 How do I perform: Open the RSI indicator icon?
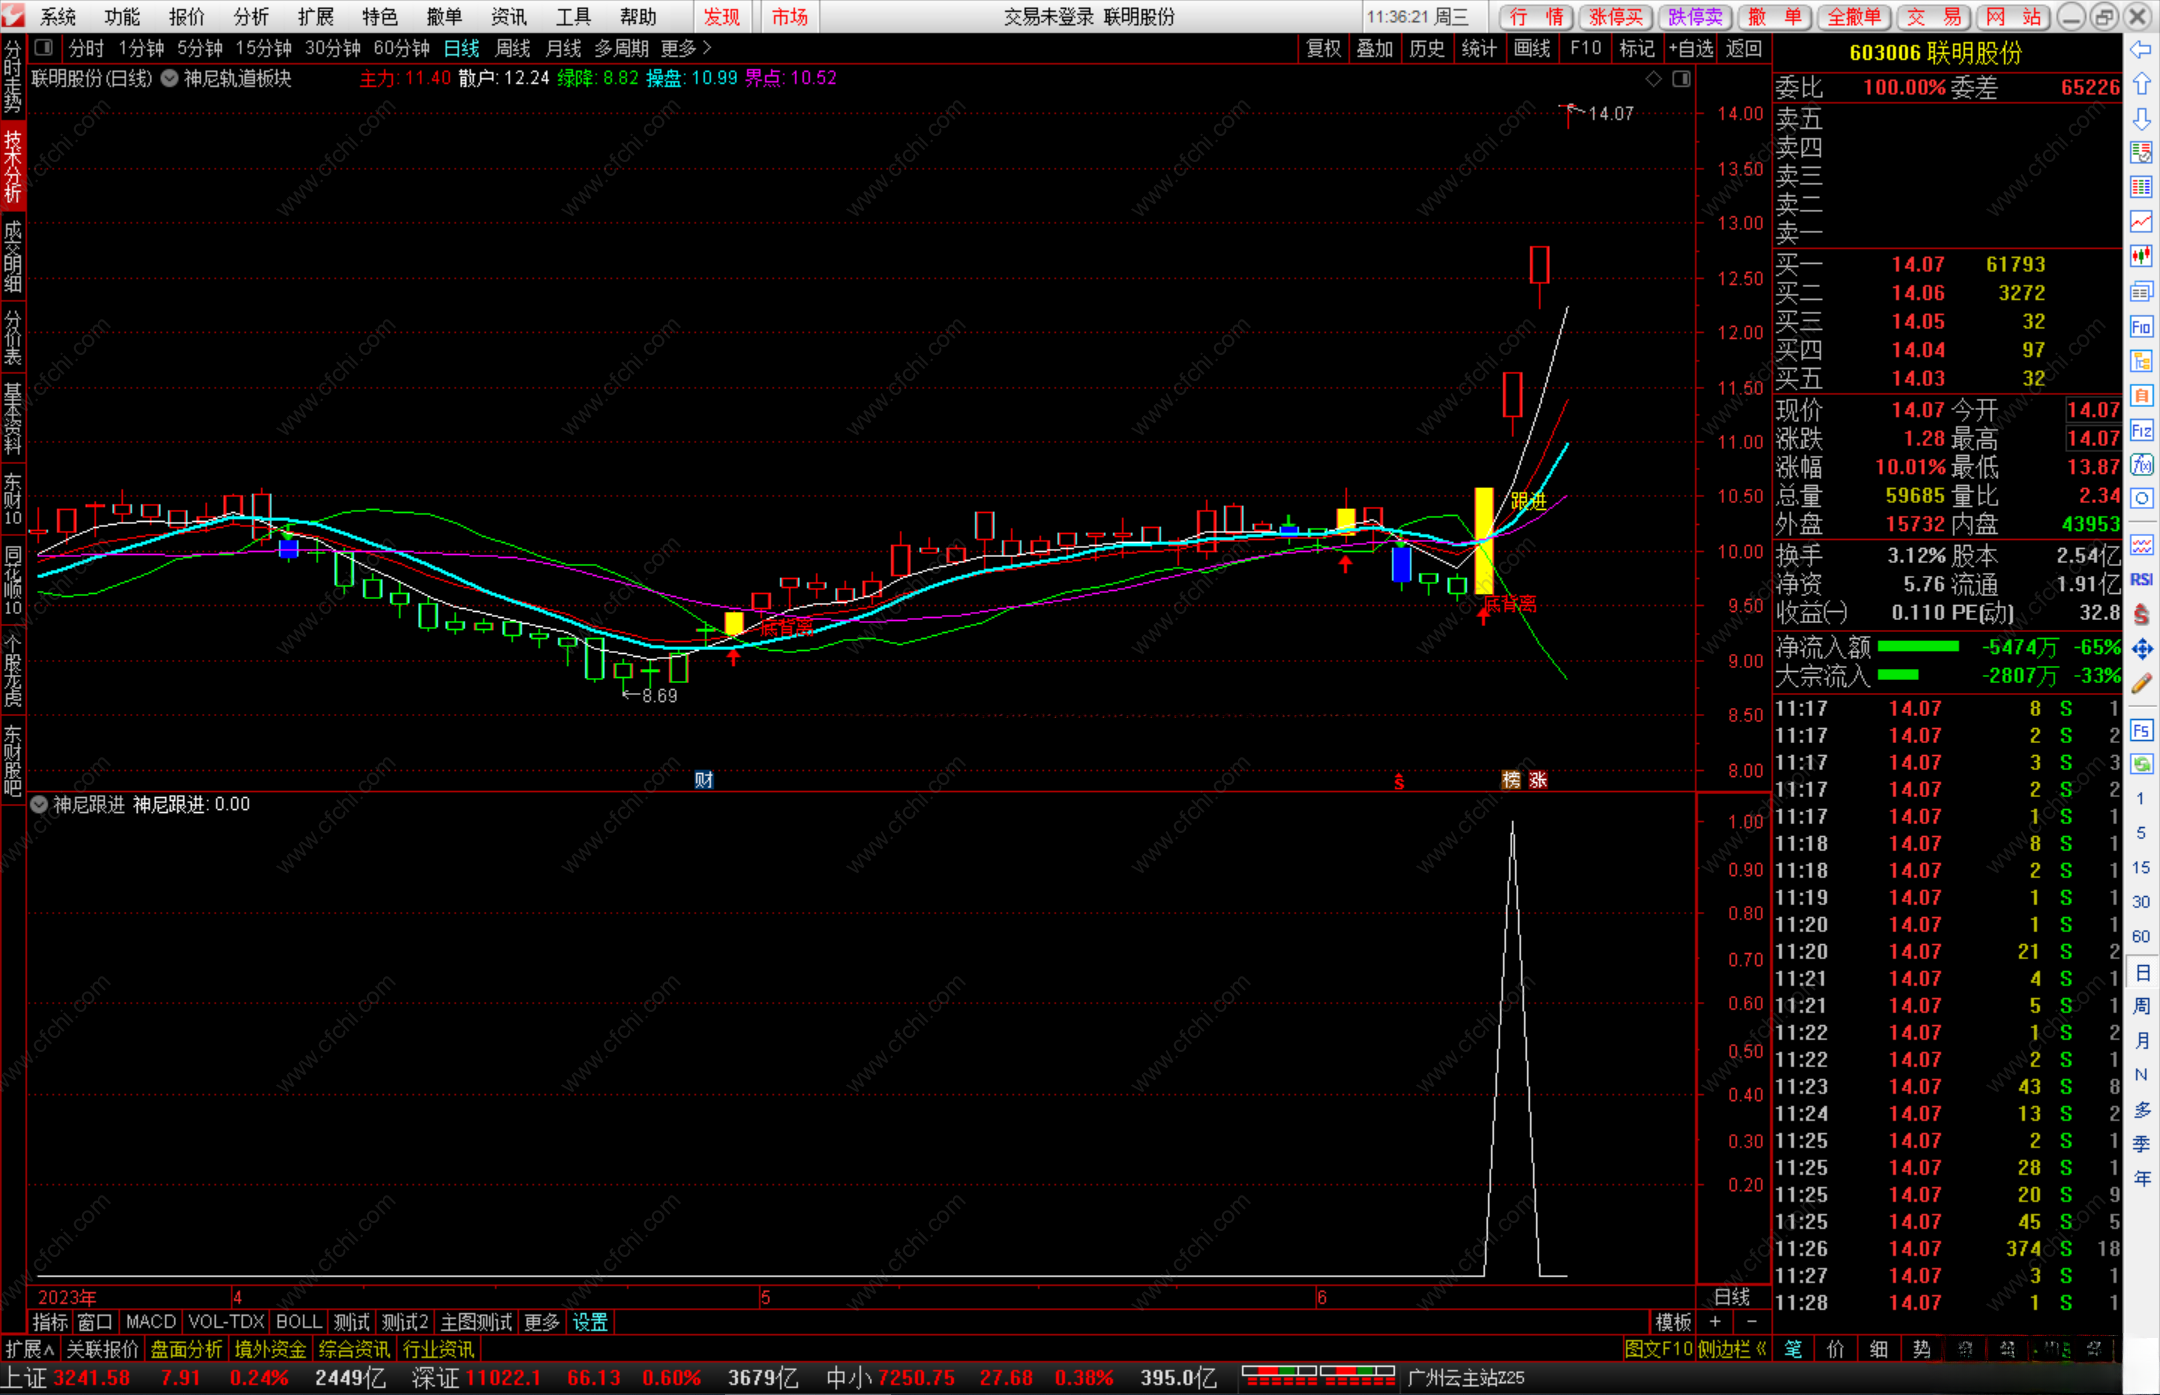pyautogui.click(x=2141, y=580)
